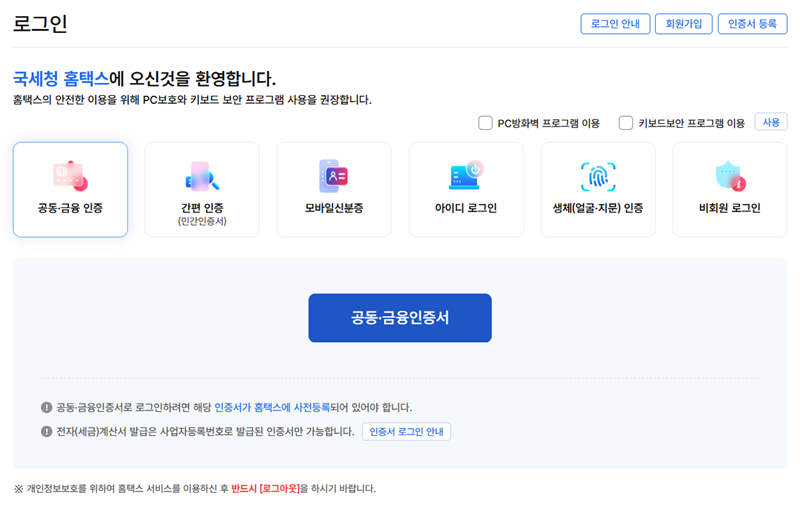This screenshot has width=800, height=518.
Task: Click info icon beside 전자(세금)계산서 발급 notice
Action: click(46, 431)
